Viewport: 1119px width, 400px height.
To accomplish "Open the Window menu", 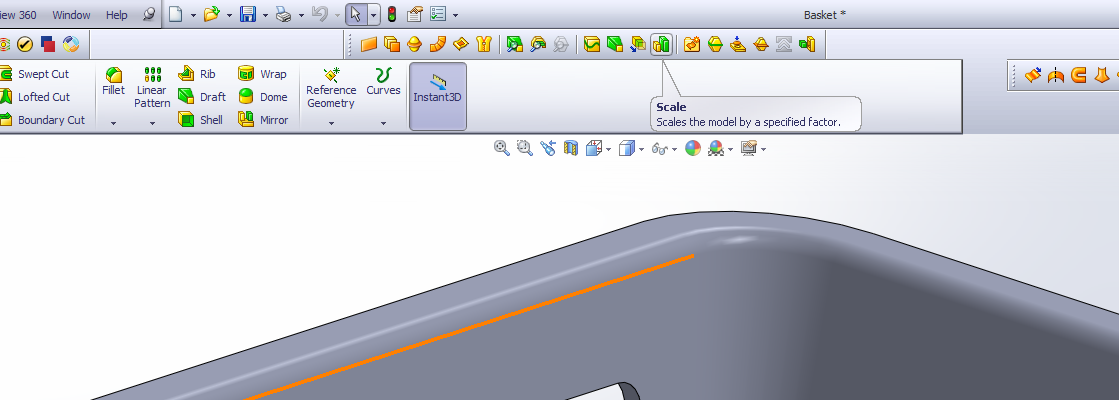I will click(71, 14).
